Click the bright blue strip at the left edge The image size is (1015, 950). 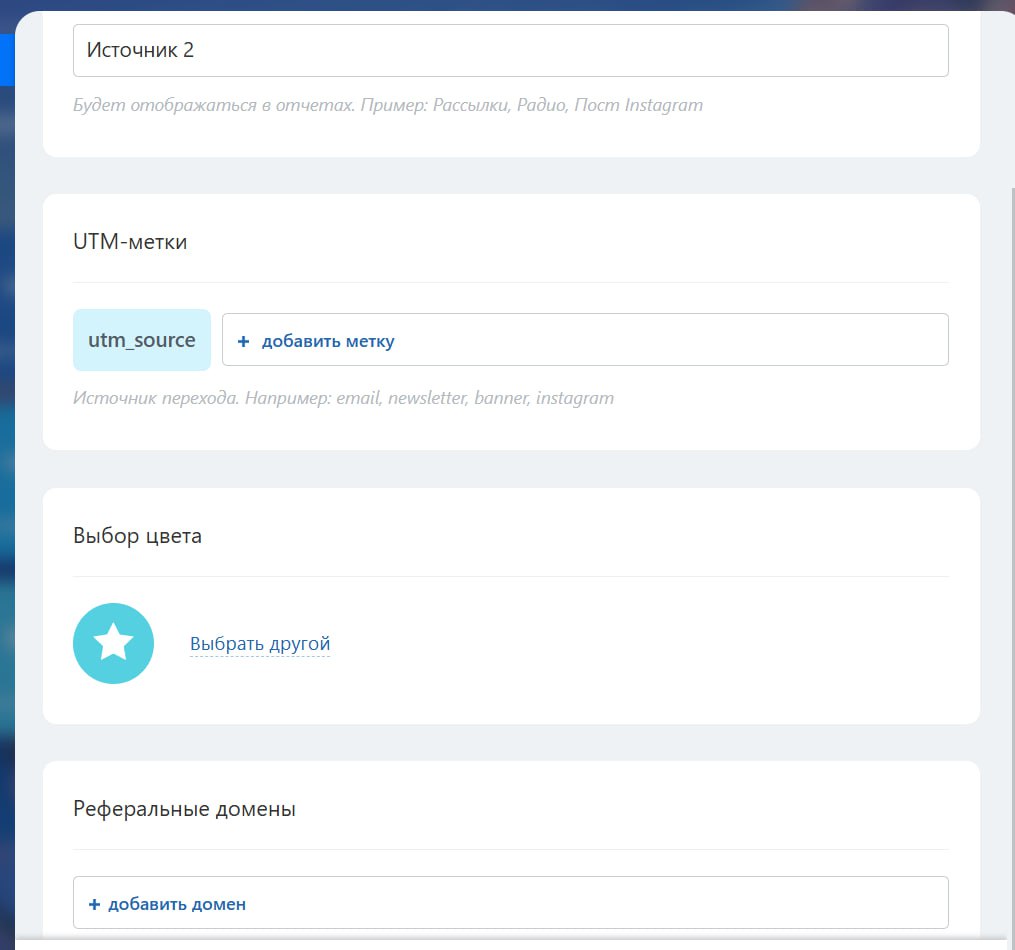coord(6,60)
